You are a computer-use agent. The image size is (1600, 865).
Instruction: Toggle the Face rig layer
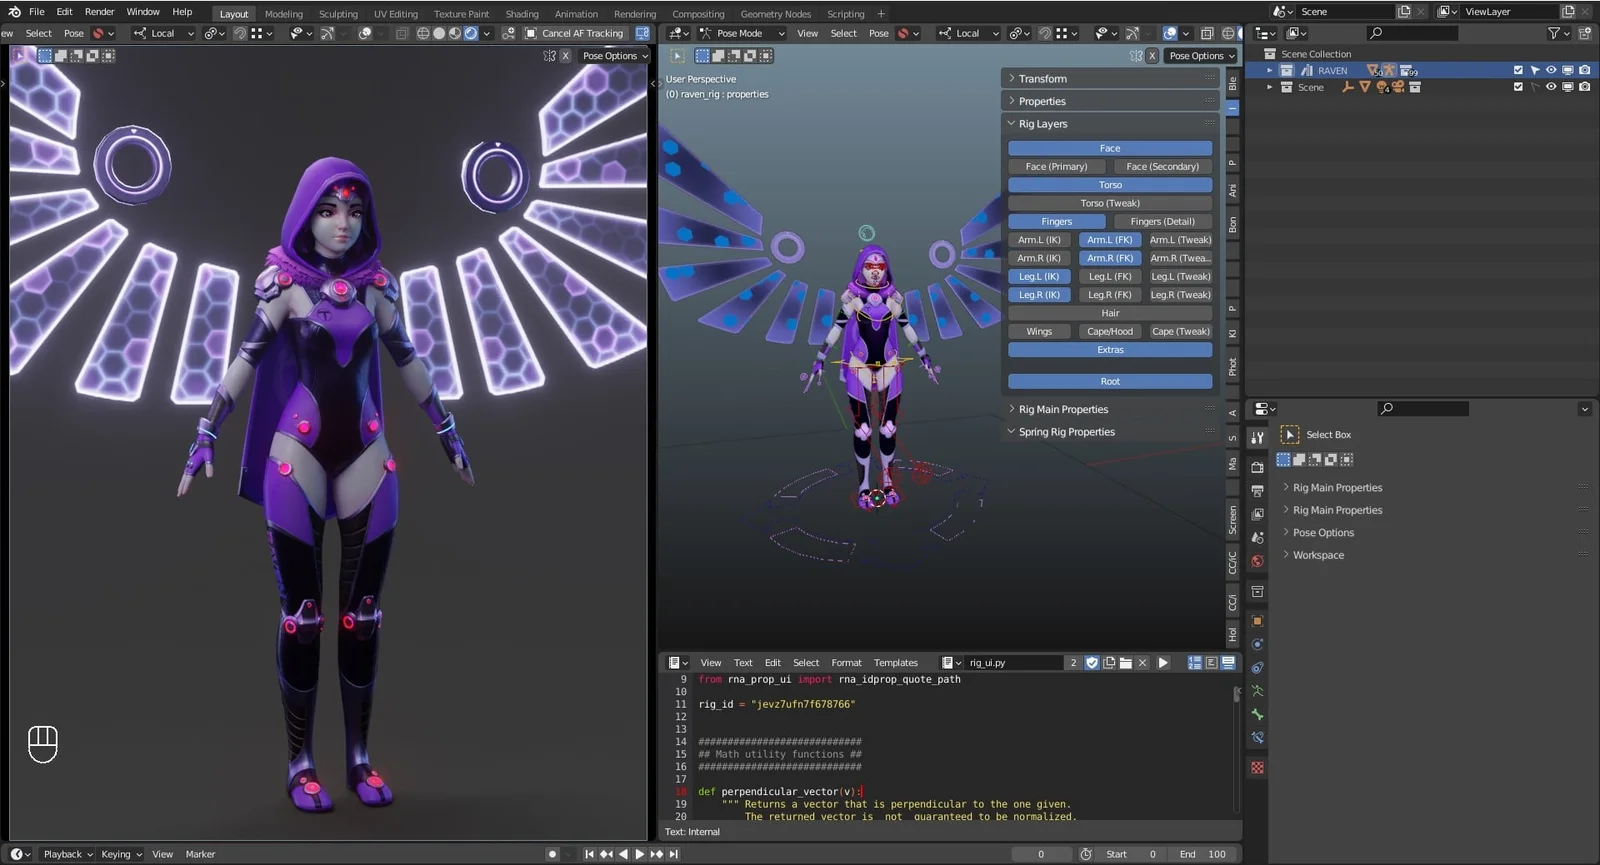[x=1110, y=148]
